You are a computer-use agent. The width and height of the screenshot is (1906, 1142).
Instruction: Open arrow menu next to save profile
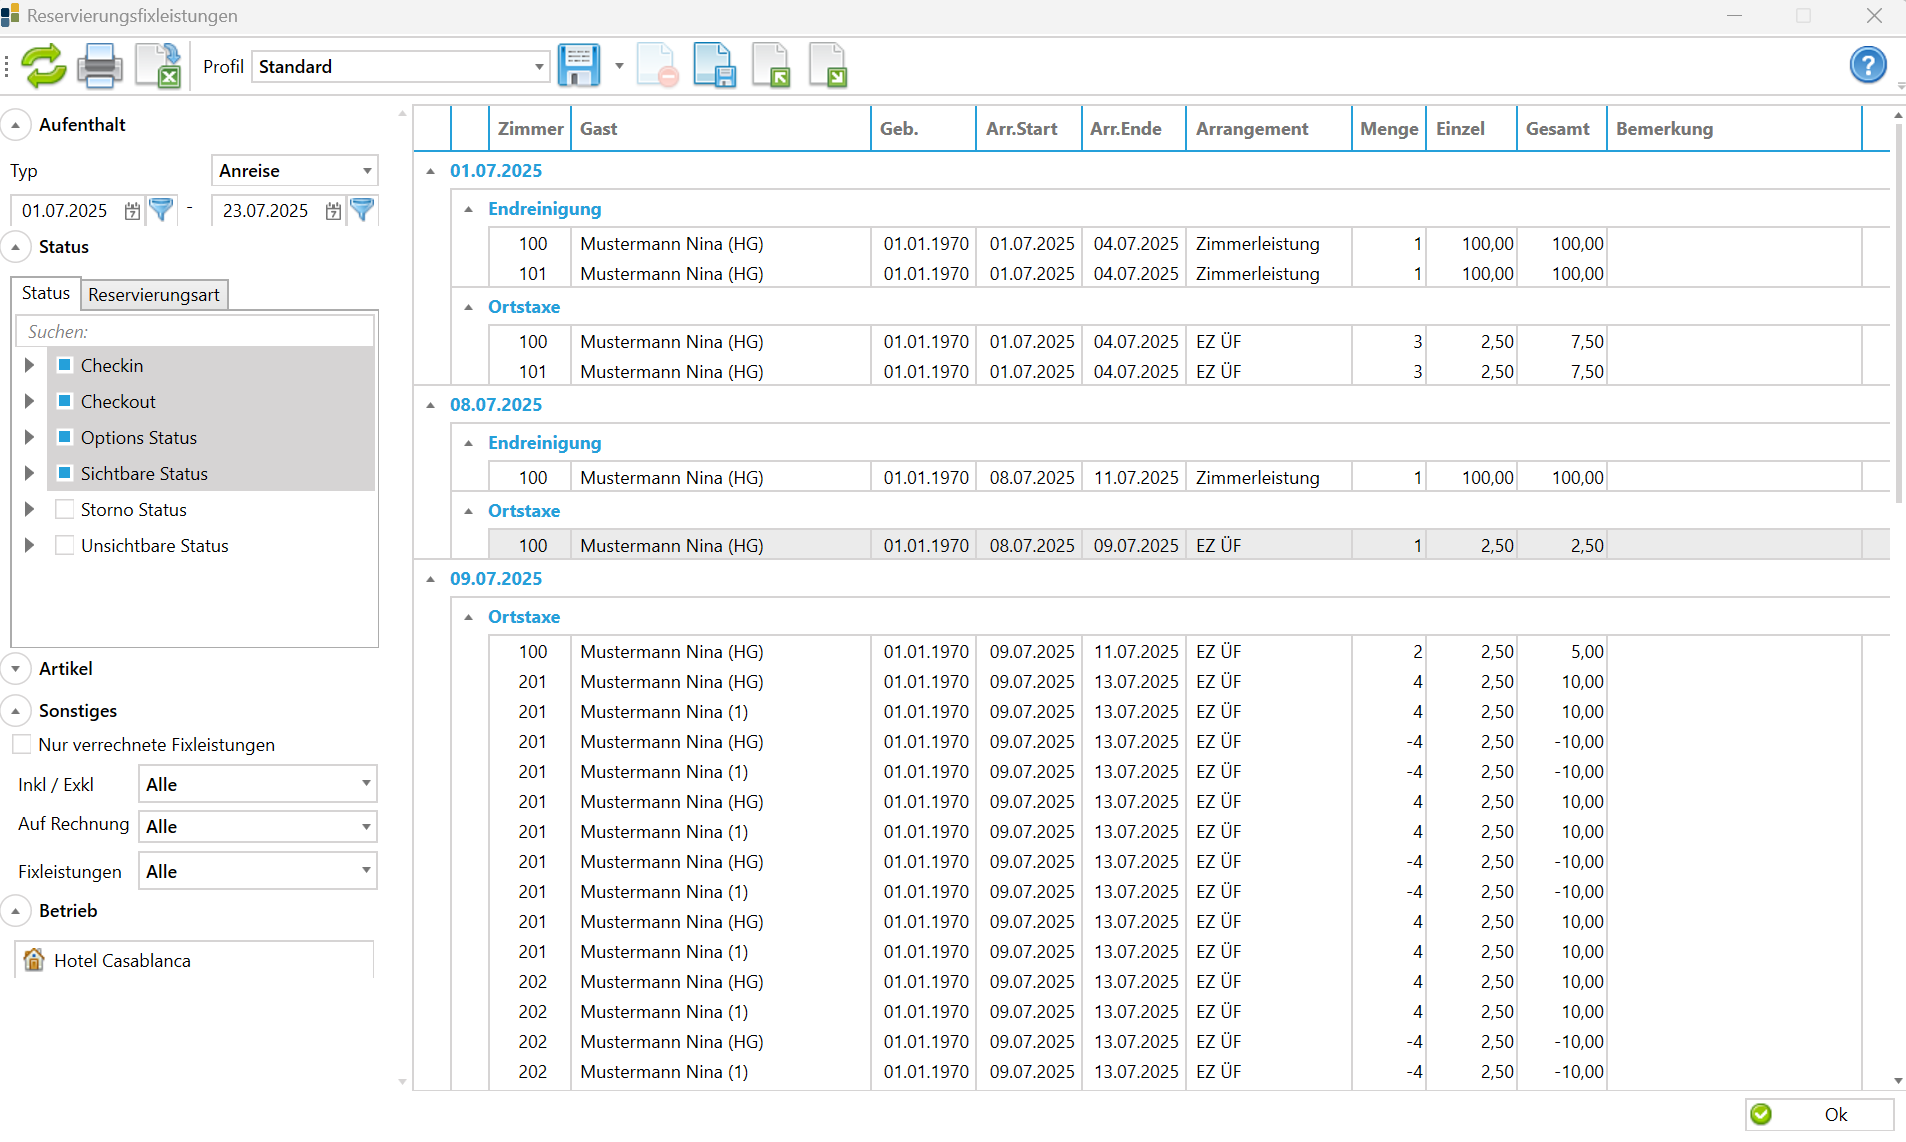pos(619,66)
